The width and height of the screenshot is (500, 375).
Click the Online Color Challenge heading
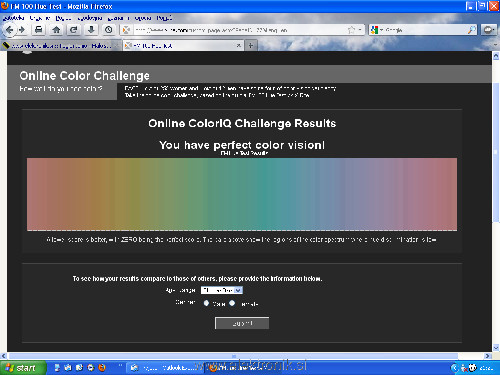[x=84, y=76]
